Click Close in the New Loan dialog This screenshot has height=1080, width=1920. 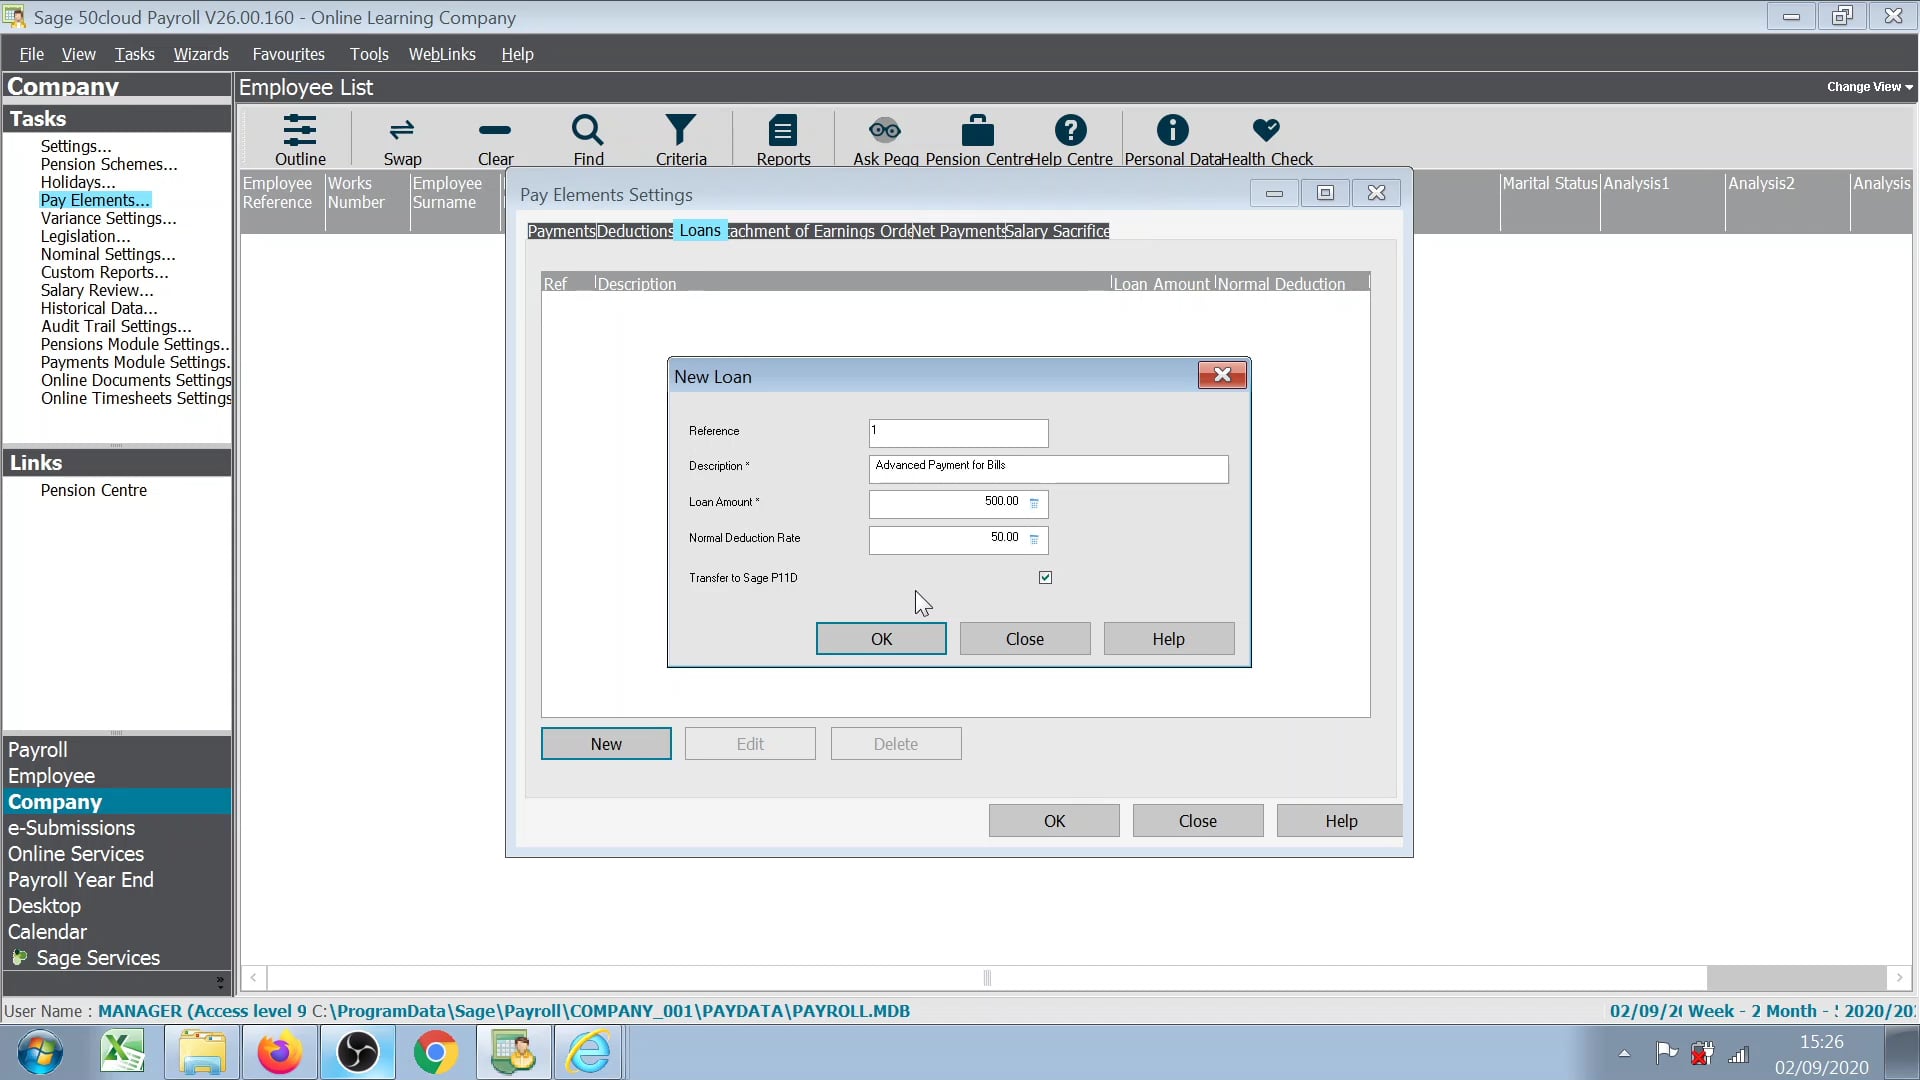point(1024,639)
